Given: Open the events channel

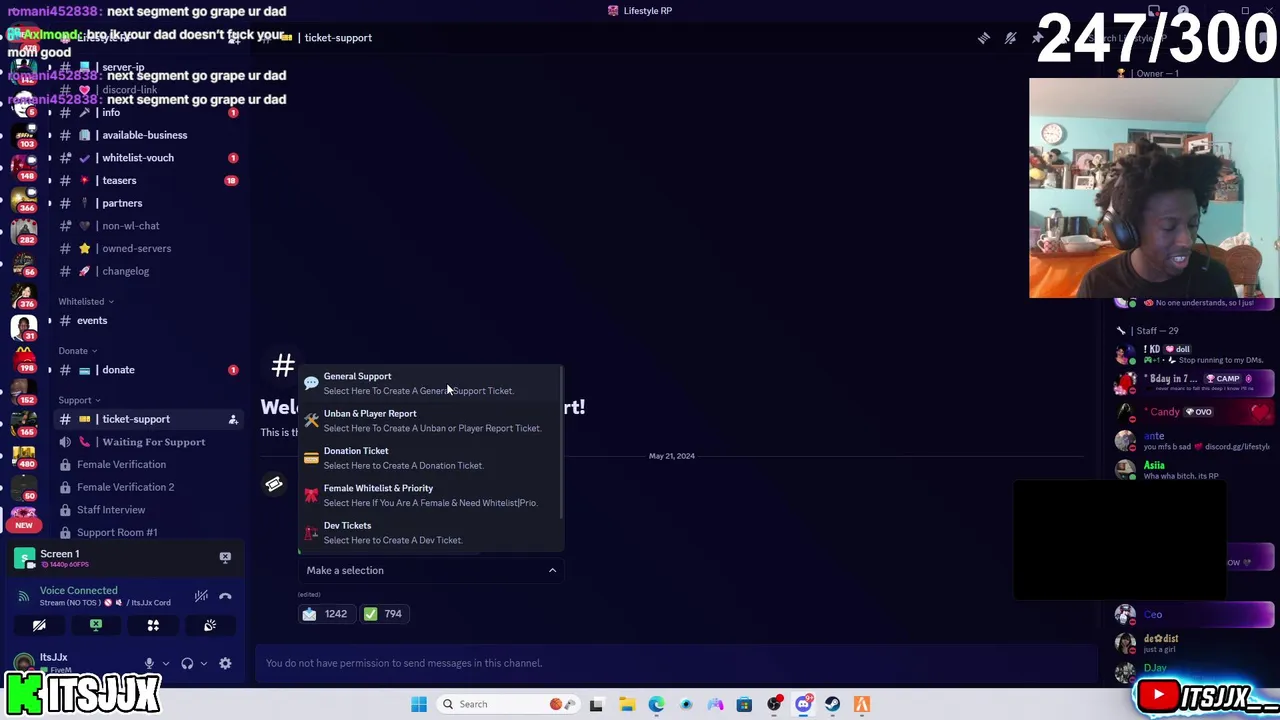Looking at the screenshot, I should [147, 321].
